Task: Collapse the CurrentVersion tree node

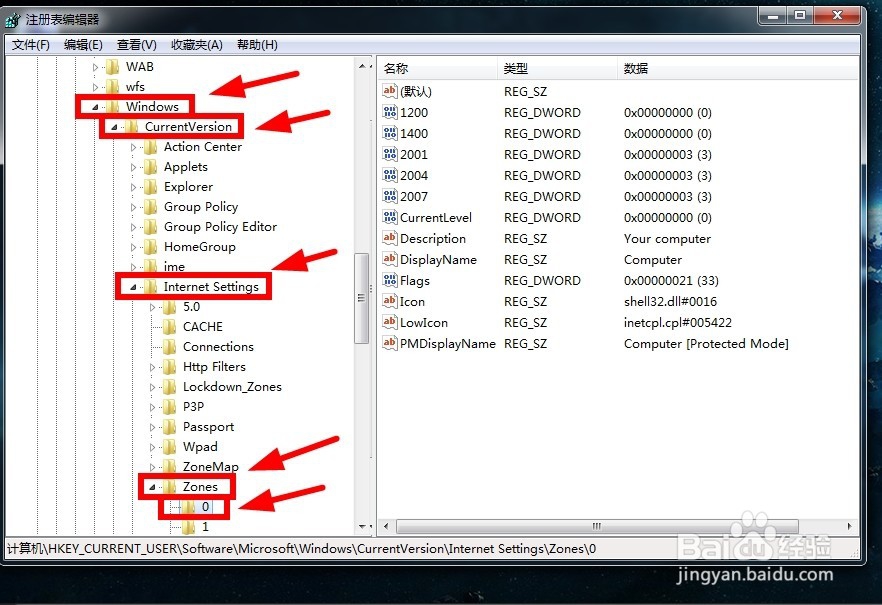Action: [114, 127]
